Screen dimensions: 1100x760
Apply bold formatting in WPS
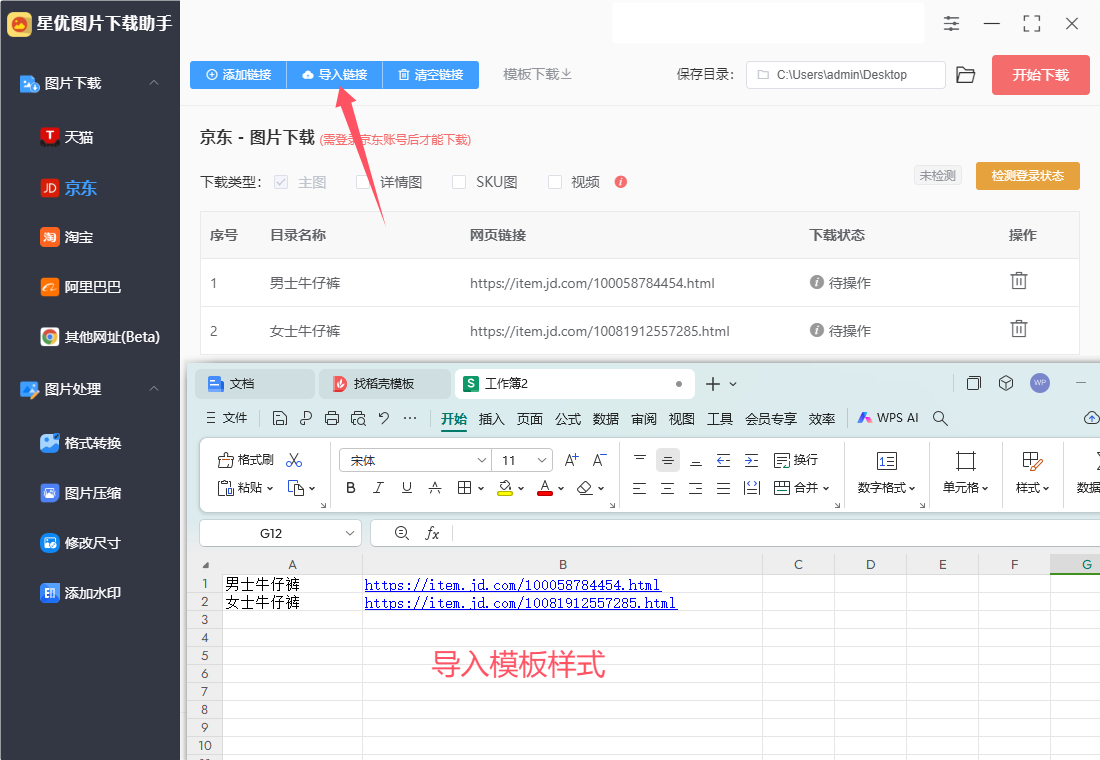(351, 488)
